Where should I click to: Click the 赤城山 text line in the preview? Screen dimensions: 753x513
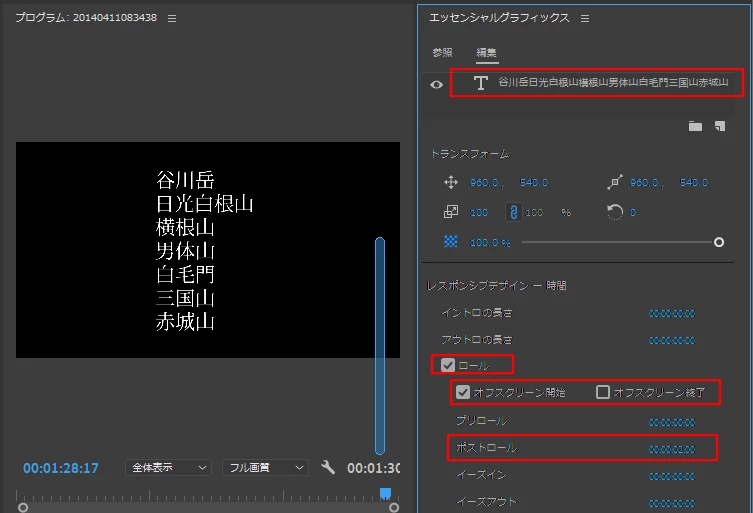(x=185, y=322)
